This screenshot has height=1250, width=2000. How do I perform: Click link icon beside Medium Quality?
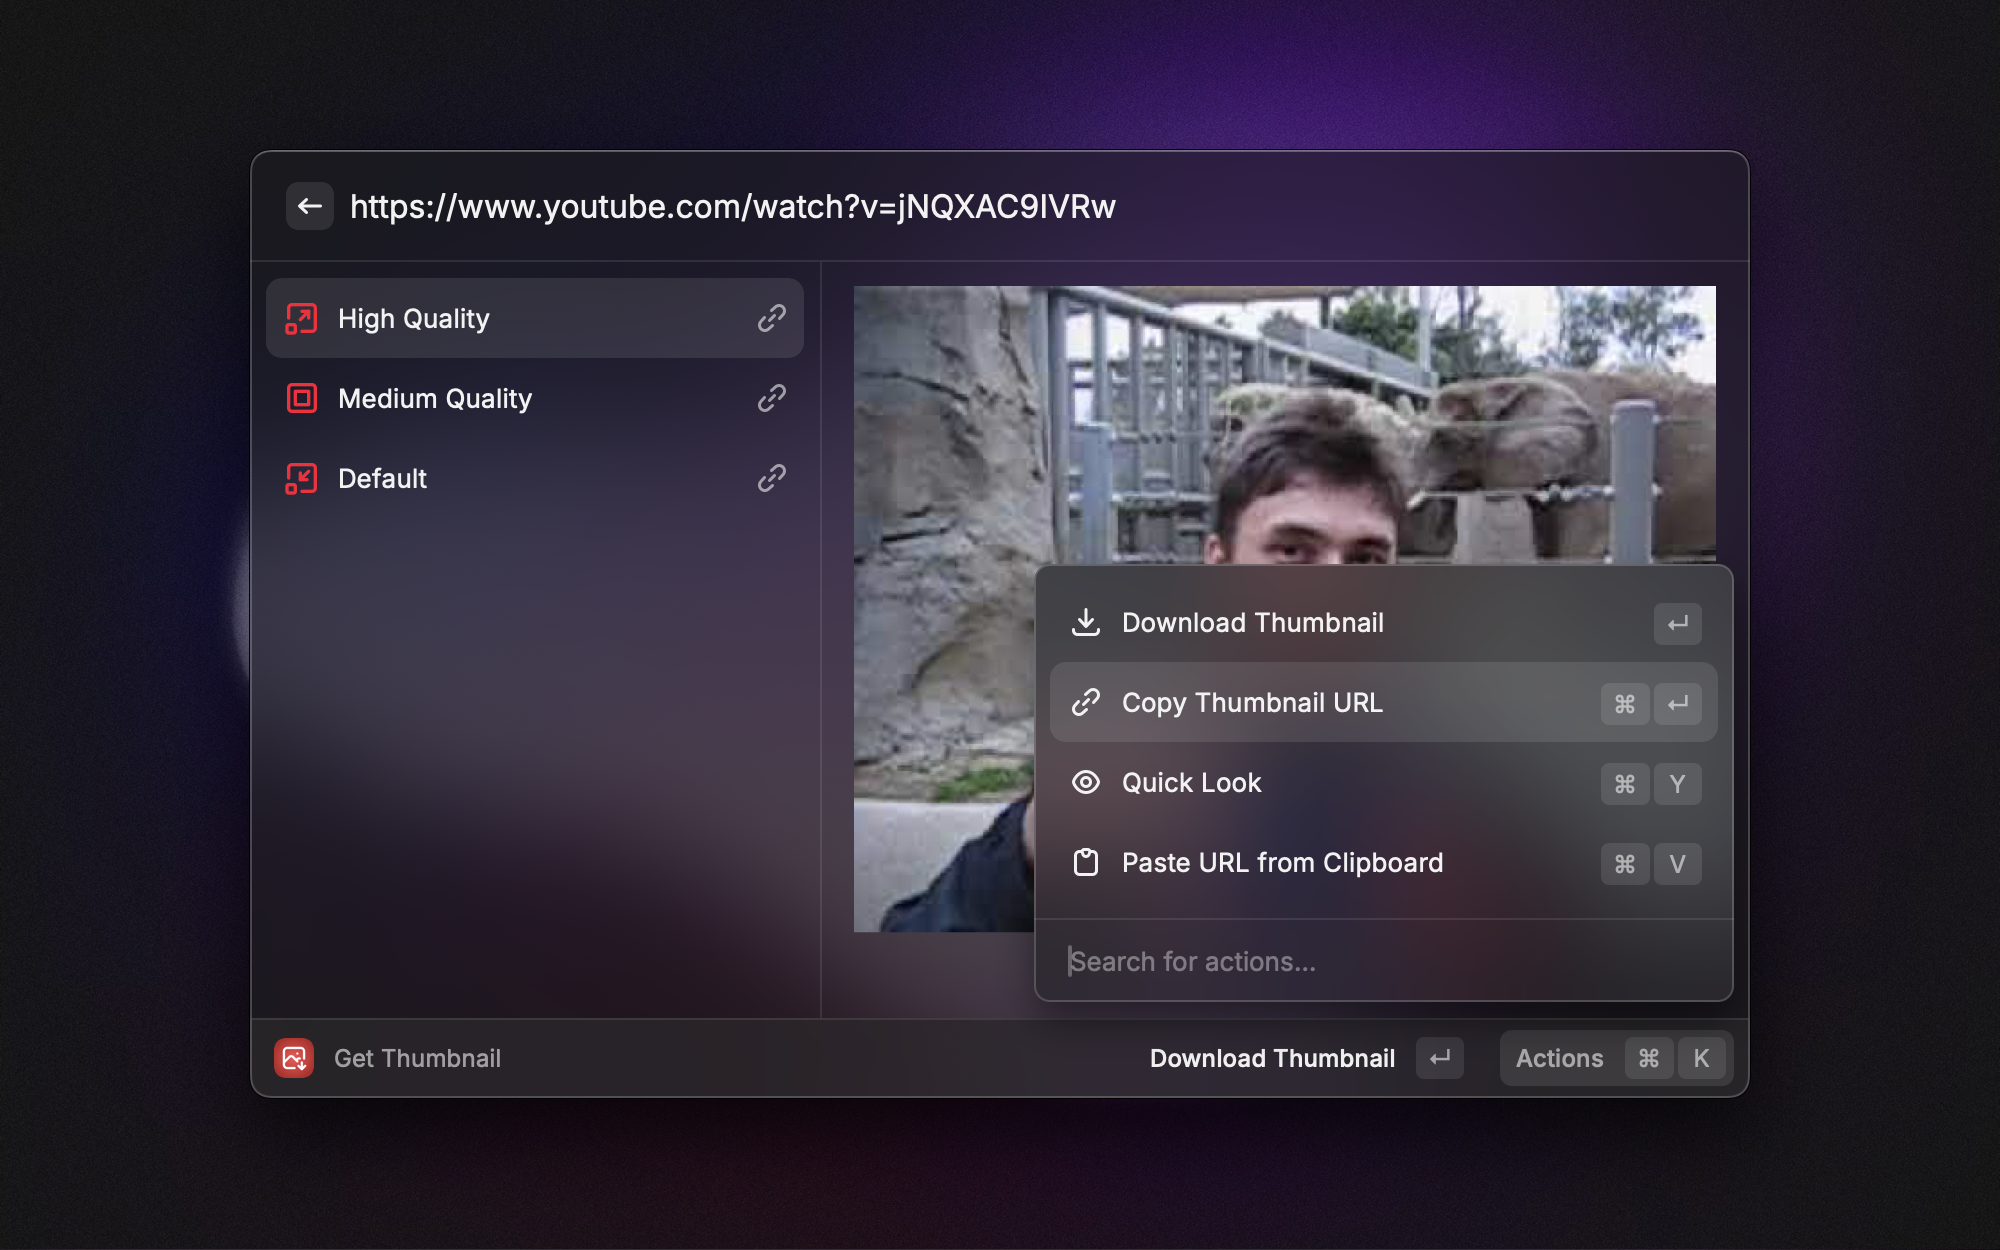(771, 399)
